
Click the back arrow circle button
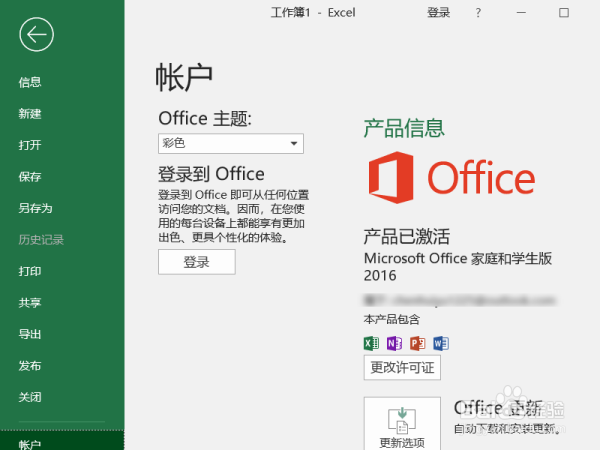pyautogui.click(x=36, y=34)
